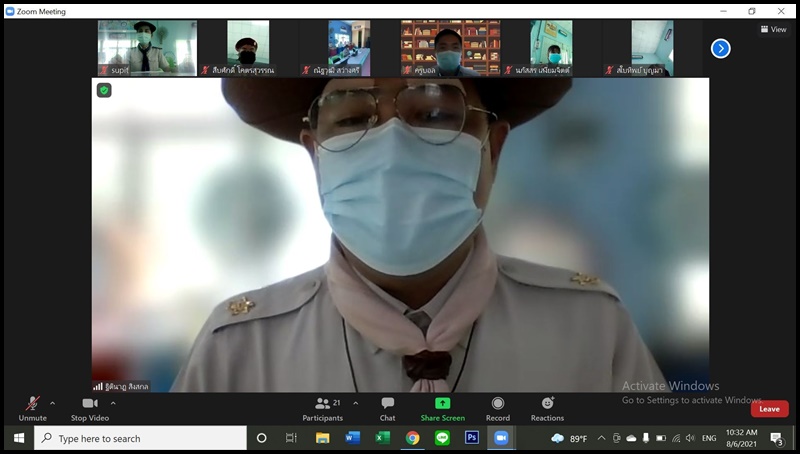Select ณัฐวุฒิ สว่างศรี video thumbnail
The image size is (800, 454).
click(x=349, y=48)
